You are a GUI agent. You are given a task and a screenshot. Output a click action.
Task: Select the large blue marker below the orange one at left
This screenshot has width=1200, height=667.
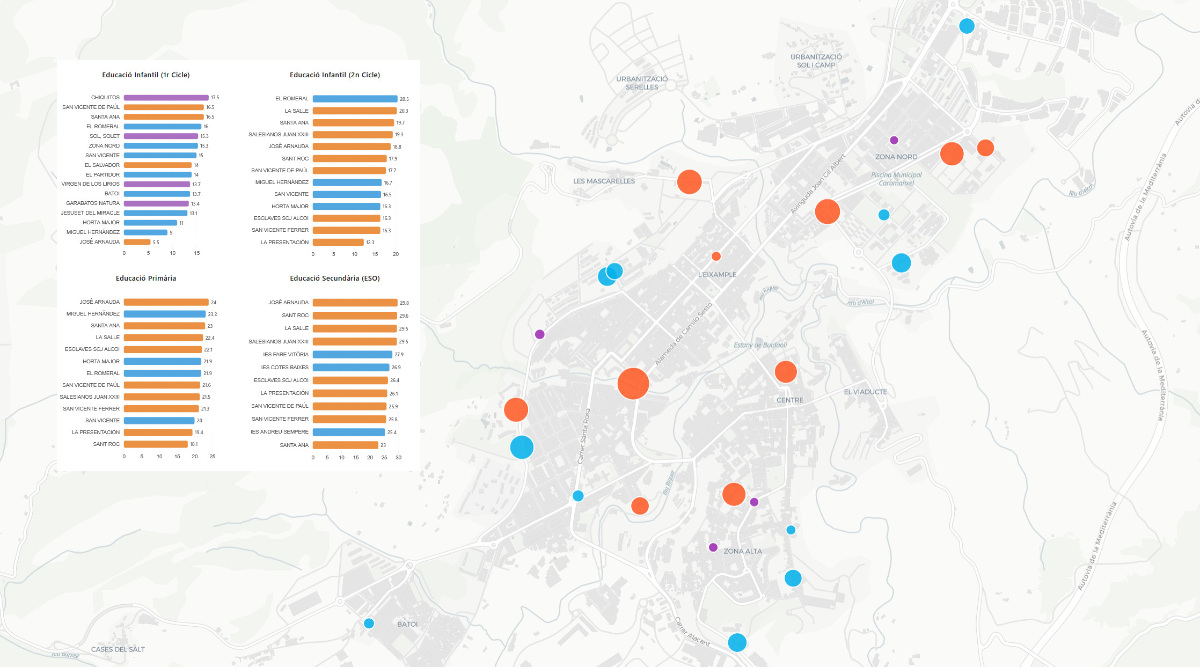pos(522,447)
